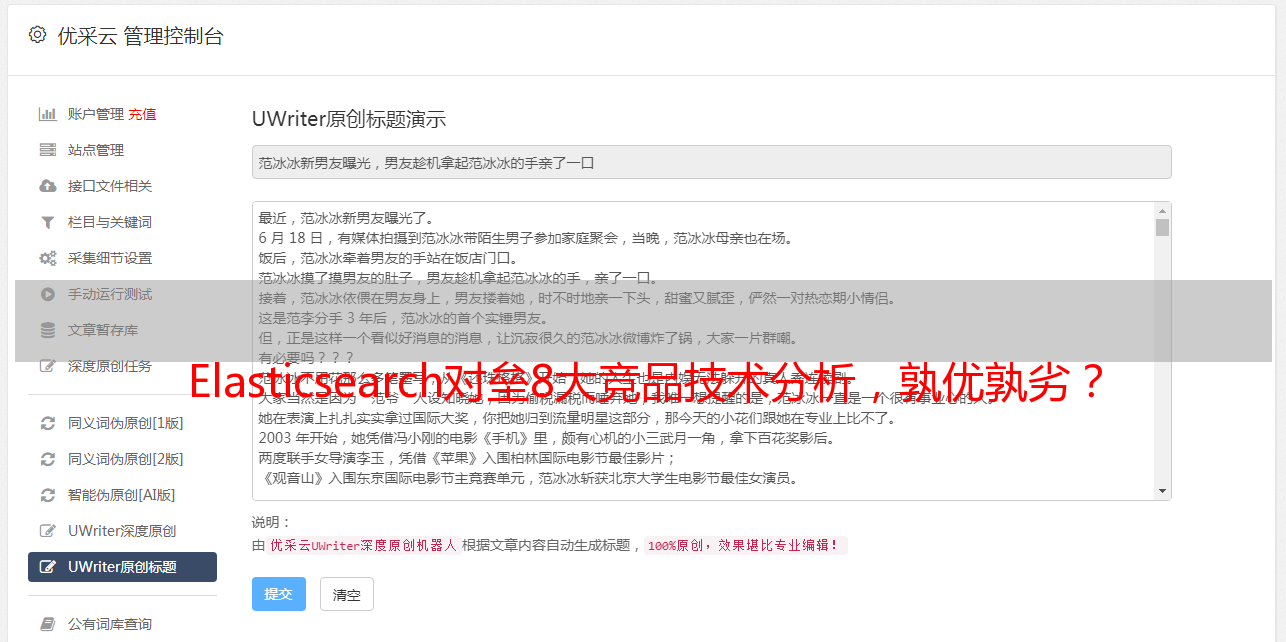Click the play circle icon for 手动运行测试

[47, 294]
